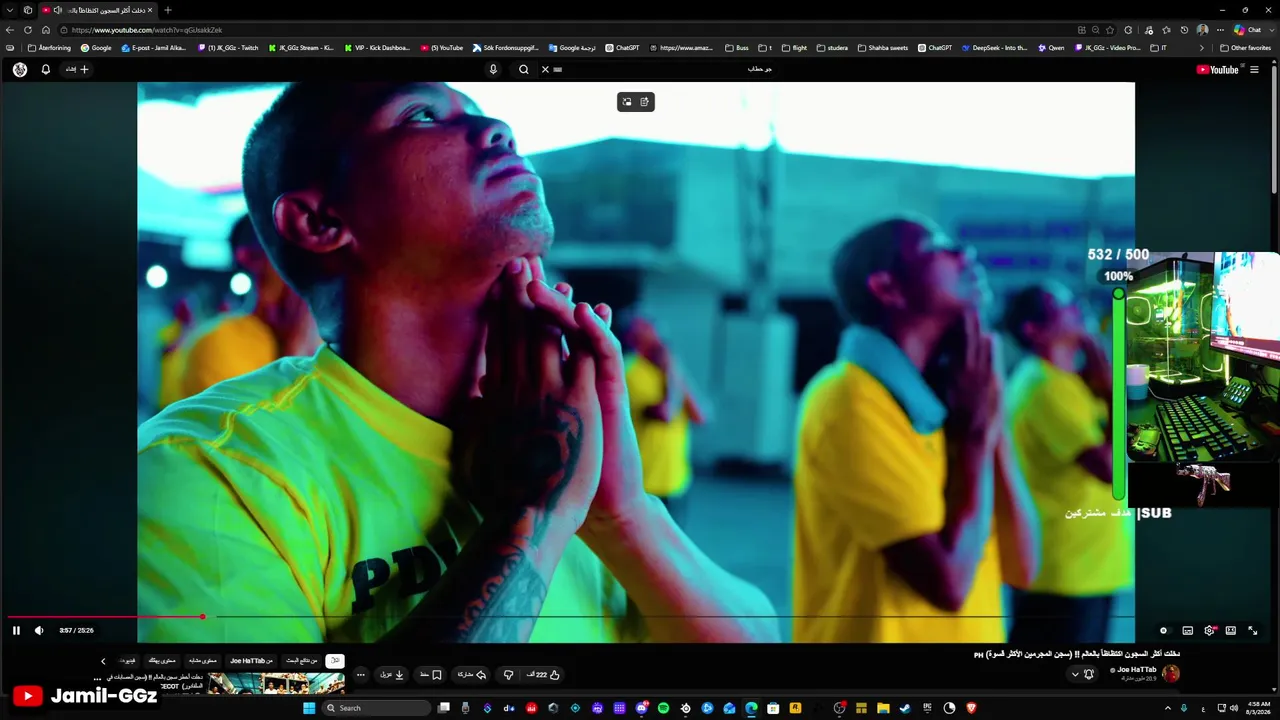
Task: Click the miniplayer icon above the video
Action: 627,102
